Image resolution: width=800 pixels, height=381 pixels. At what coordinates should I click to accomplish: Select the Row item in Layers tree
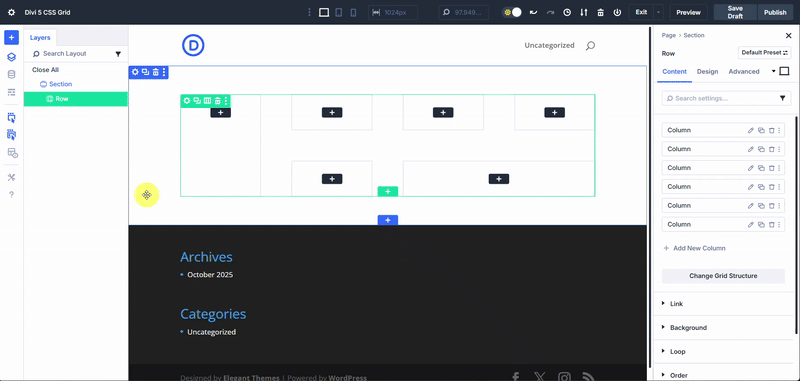point(76,99)
